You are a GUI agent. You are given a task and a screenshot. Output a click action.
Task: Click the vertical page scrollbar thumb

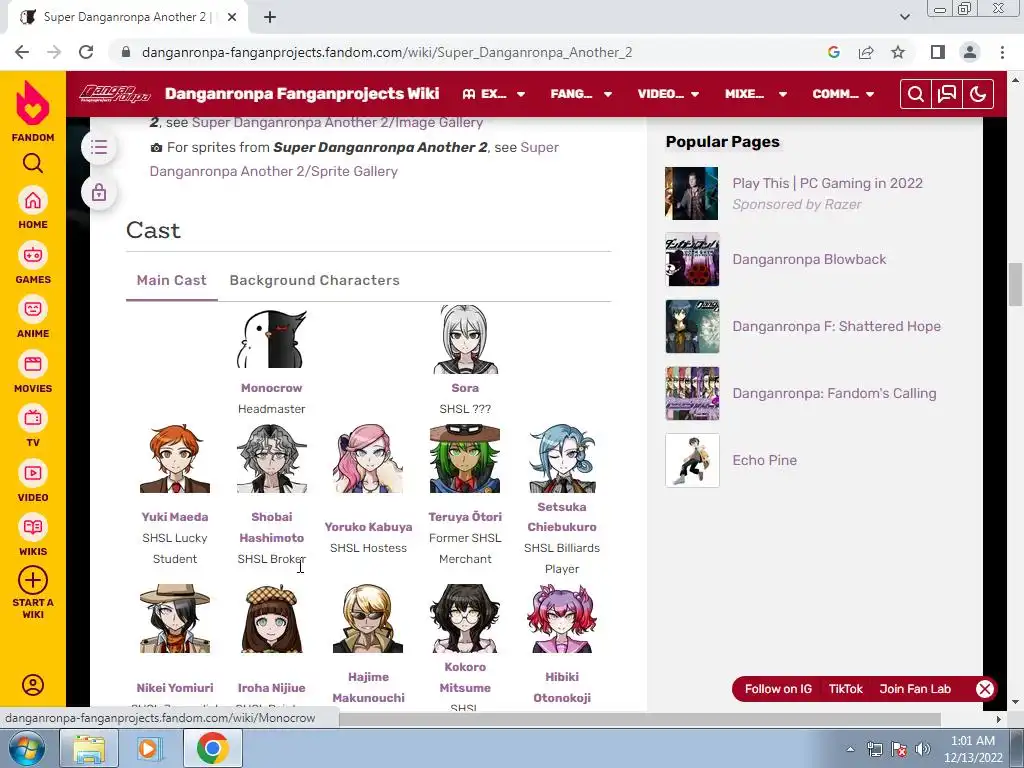click(1015, 285)
